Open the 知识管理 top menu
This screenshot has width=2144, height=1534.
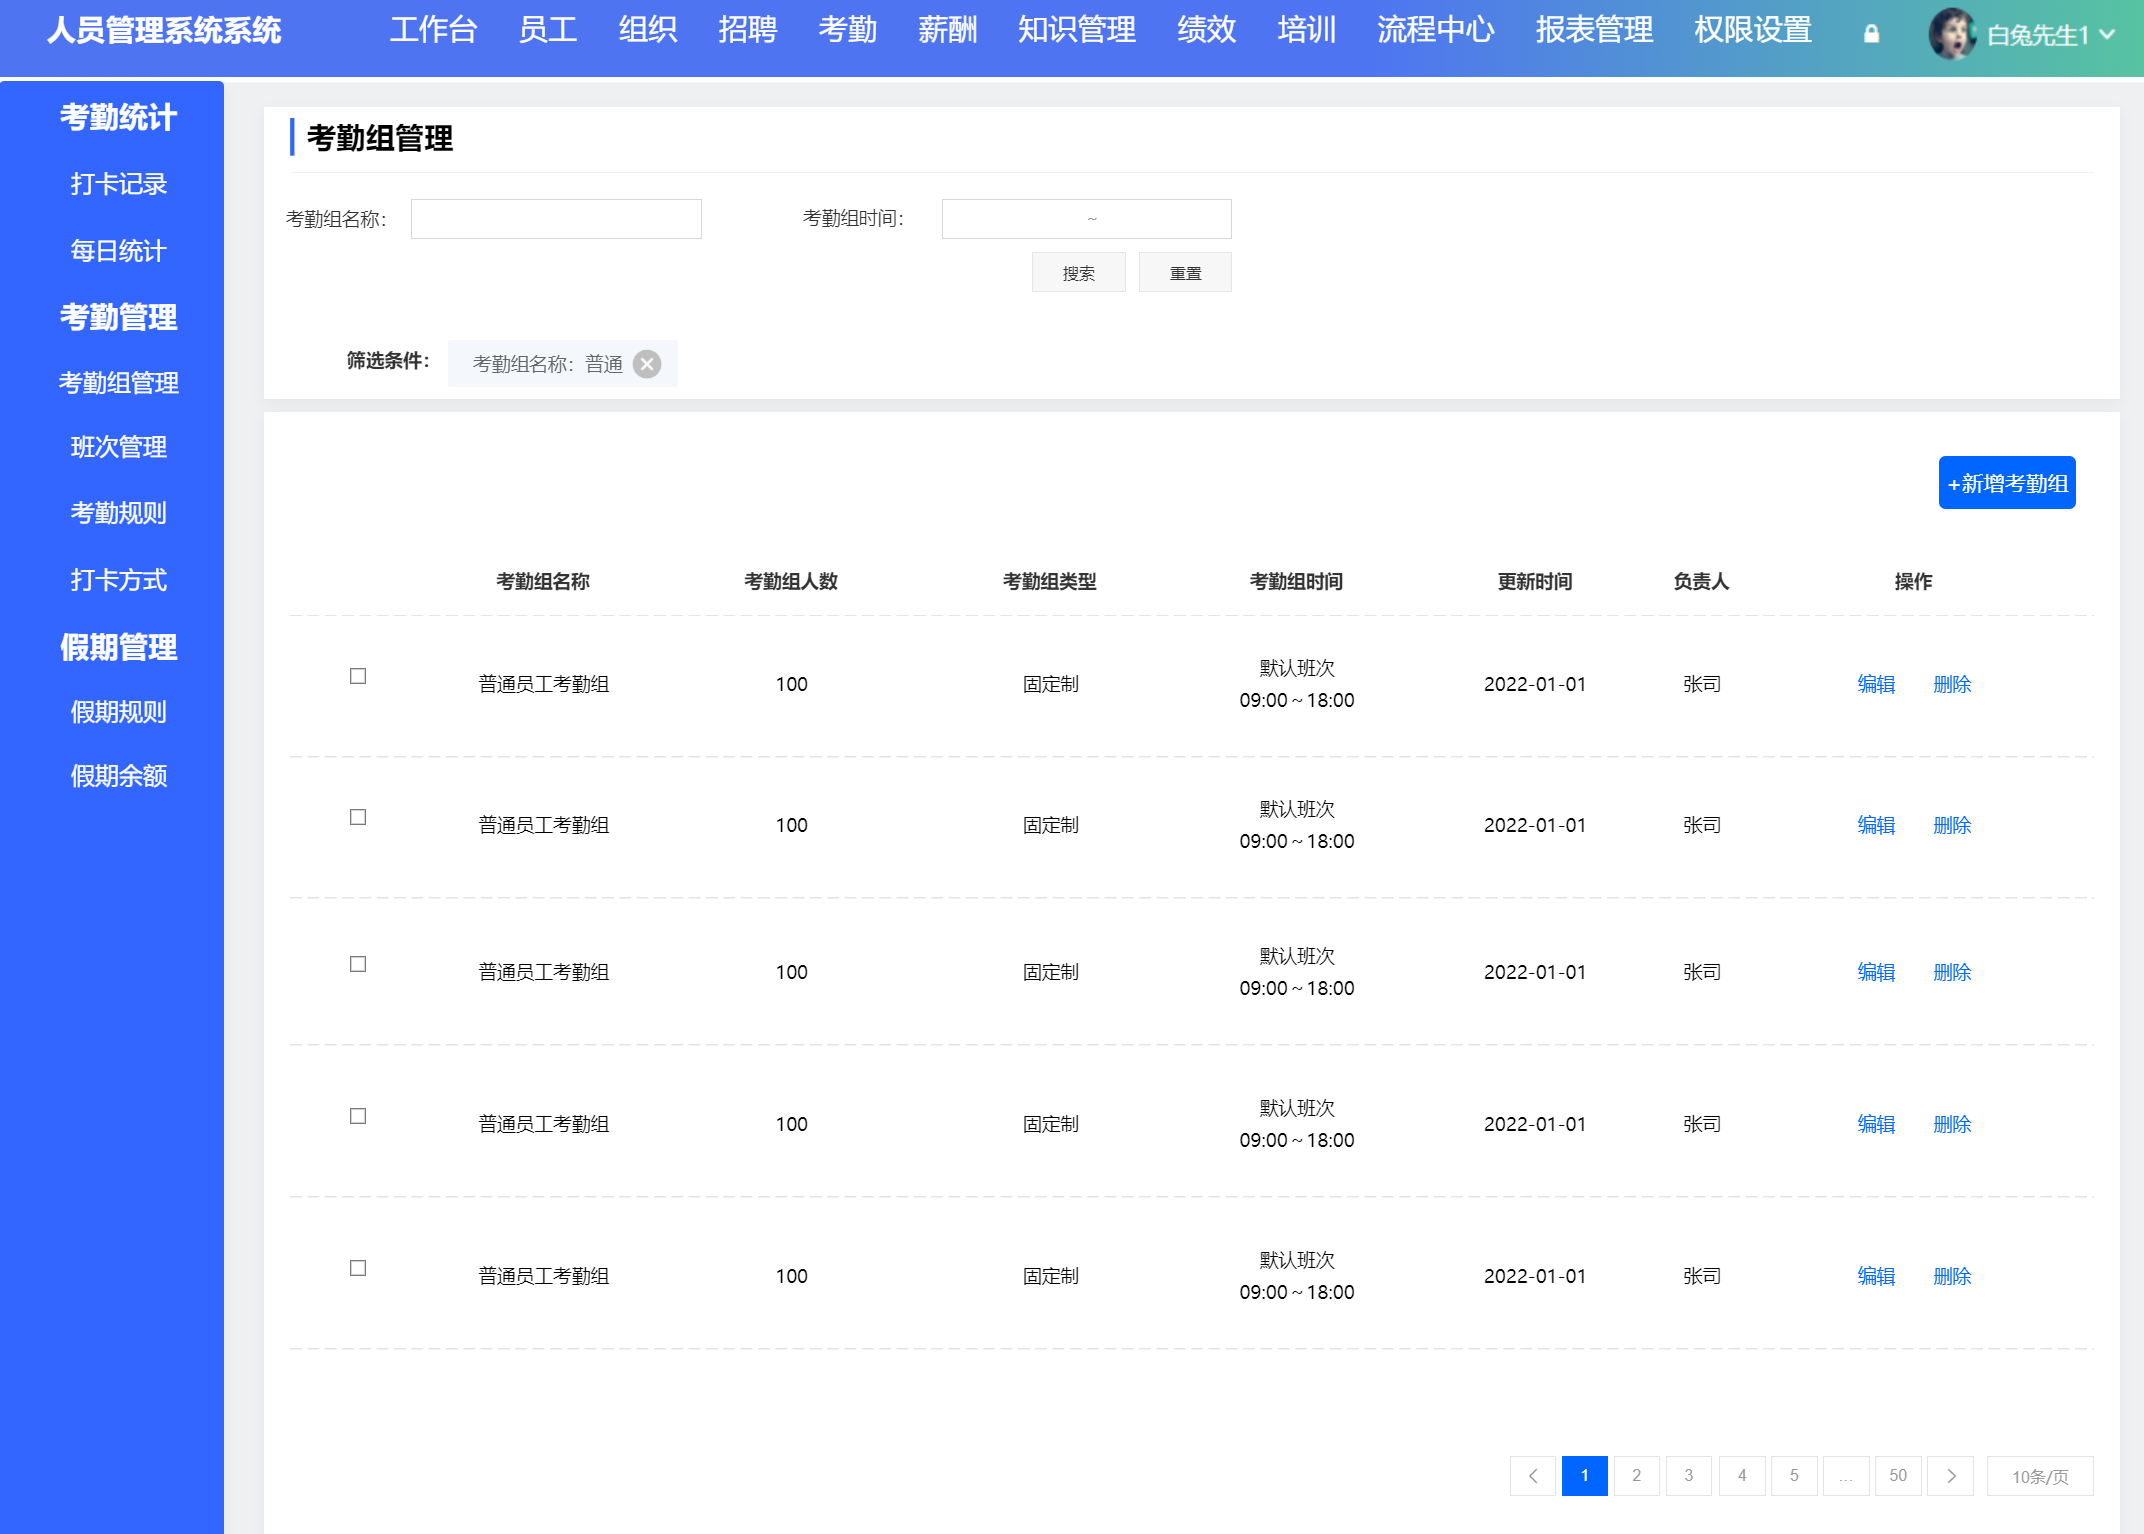pos(1077,30)
